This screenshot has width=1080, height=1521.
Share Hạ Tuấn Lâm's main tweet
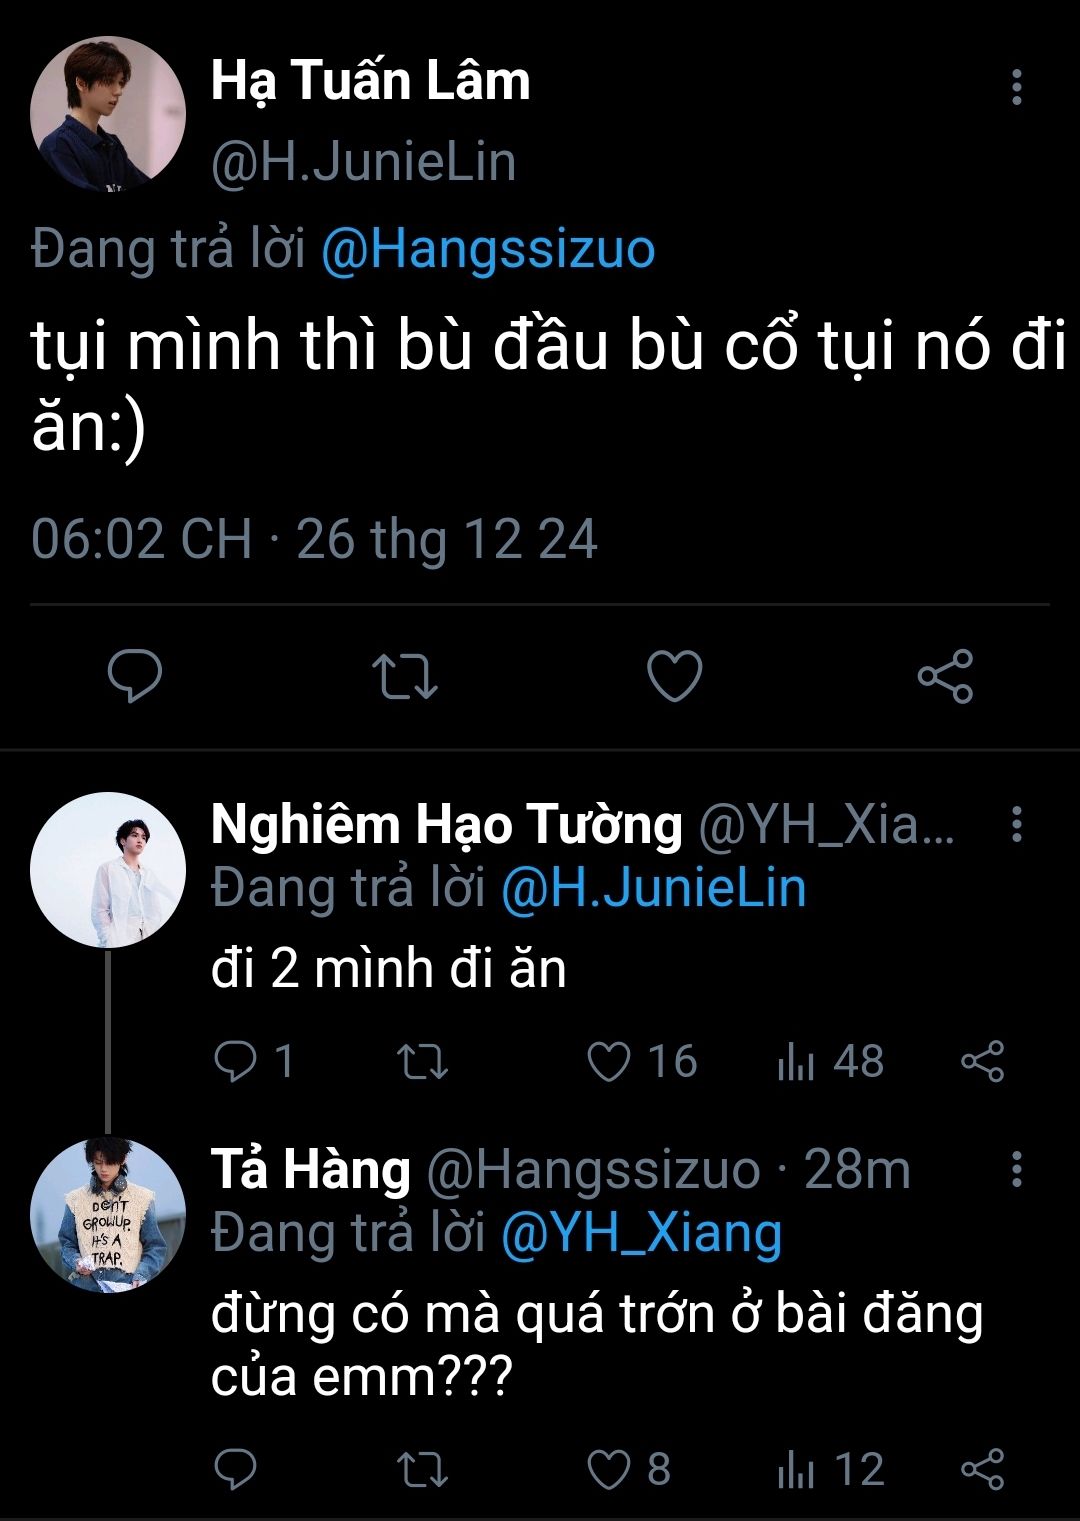pos(945,676)
